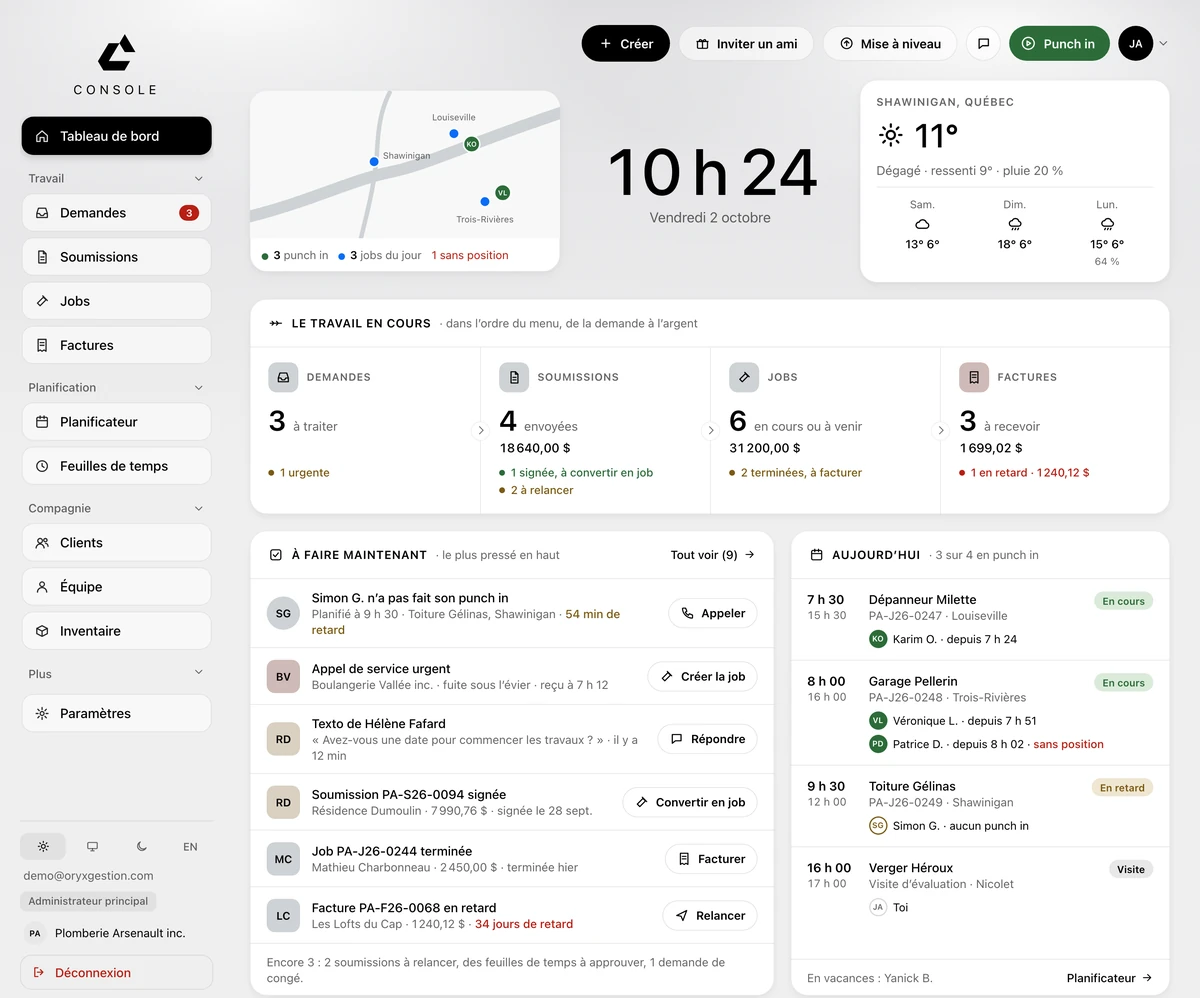The height and width of the screenshot is (998, 1200).
Task: Click the Mise à niveau button
Action: [x=890, y=44]
